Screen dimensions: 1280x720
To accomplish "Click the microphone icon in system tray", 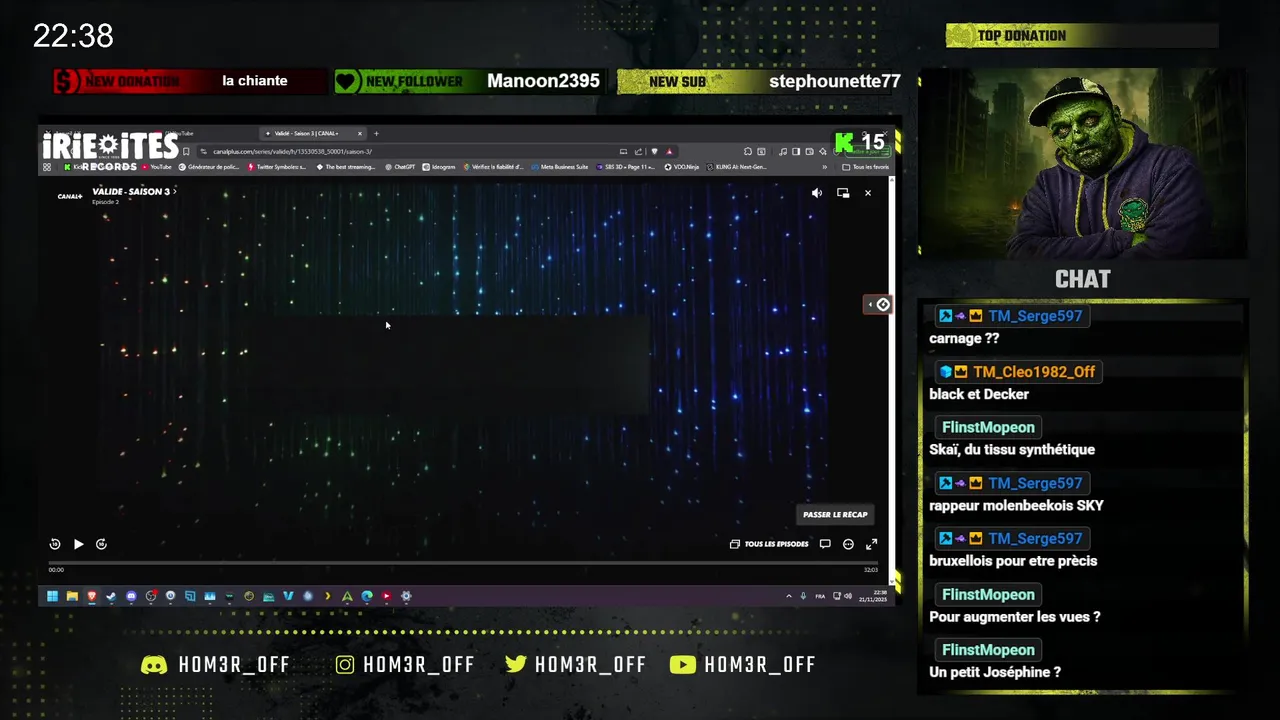I will (x=803, y=596).
